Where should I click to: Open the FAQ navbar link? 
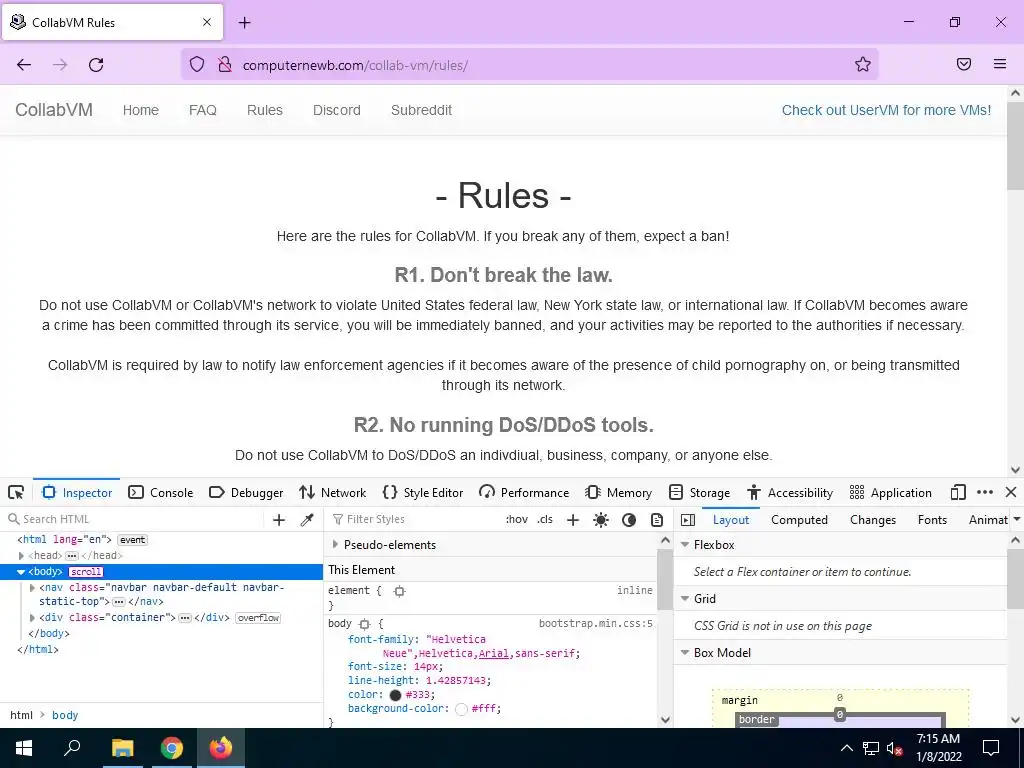202,110
